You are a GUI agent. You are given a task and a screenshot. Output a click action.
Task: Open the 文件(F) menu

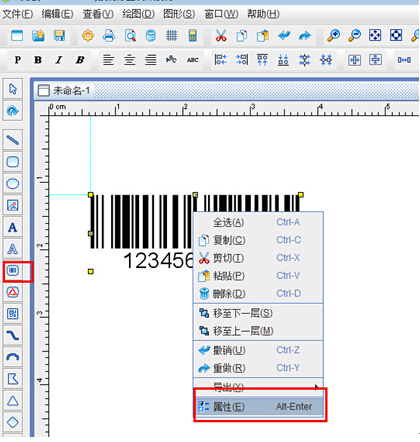point(18,14)
